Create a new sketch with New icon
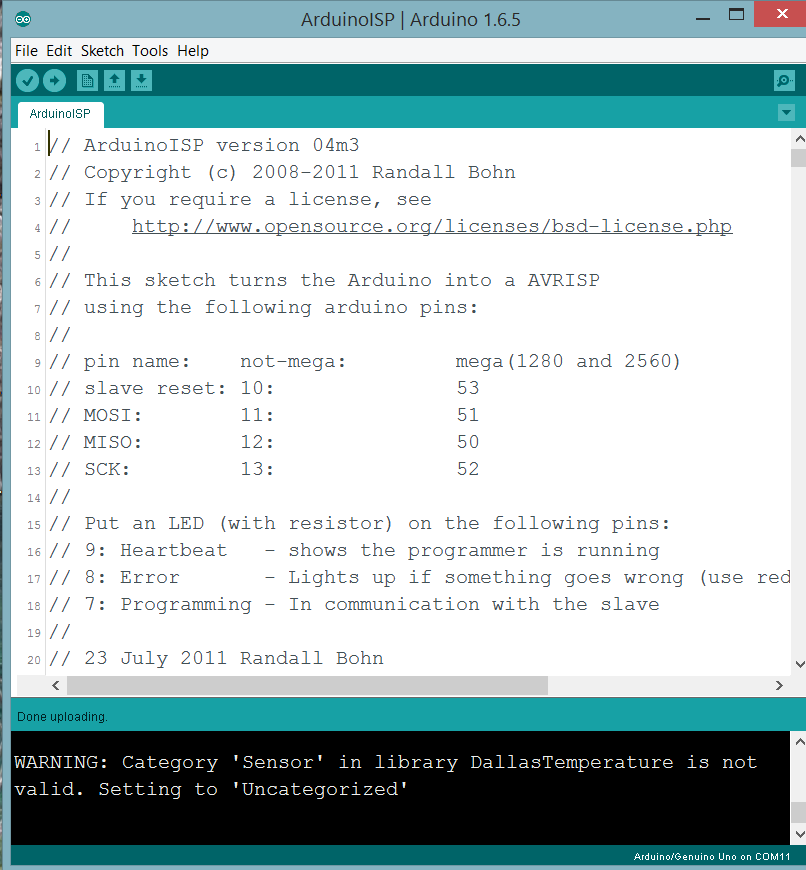This screenshot has height=870, width=806. click(87, 81)
